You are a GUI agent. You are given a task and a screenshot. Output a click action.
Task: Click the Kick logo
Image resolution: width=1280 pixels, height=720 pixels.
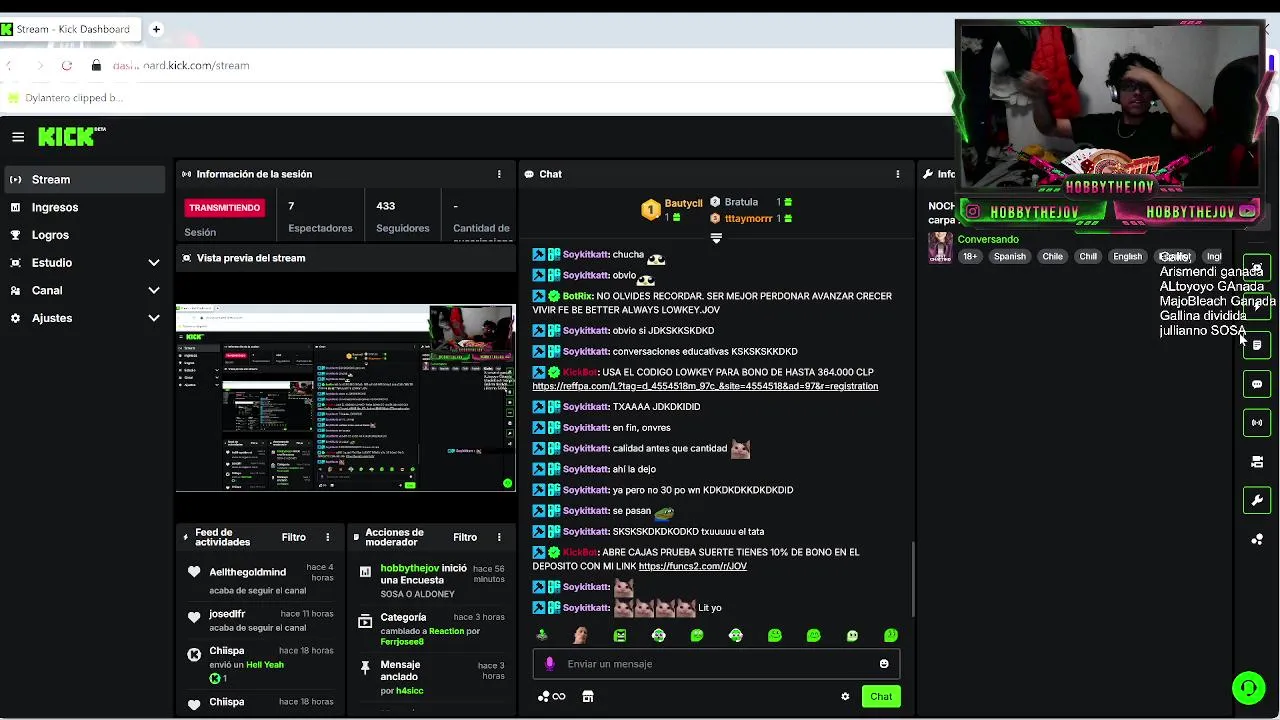[x=72, y=136]
